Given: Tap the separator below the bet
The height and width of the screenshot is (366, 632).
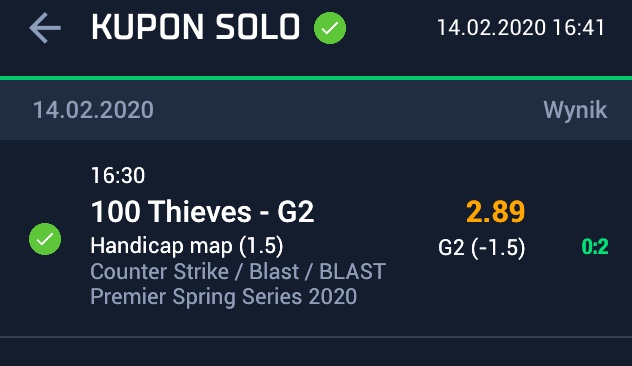Looking at the screenshot, I should click(316, 337).
